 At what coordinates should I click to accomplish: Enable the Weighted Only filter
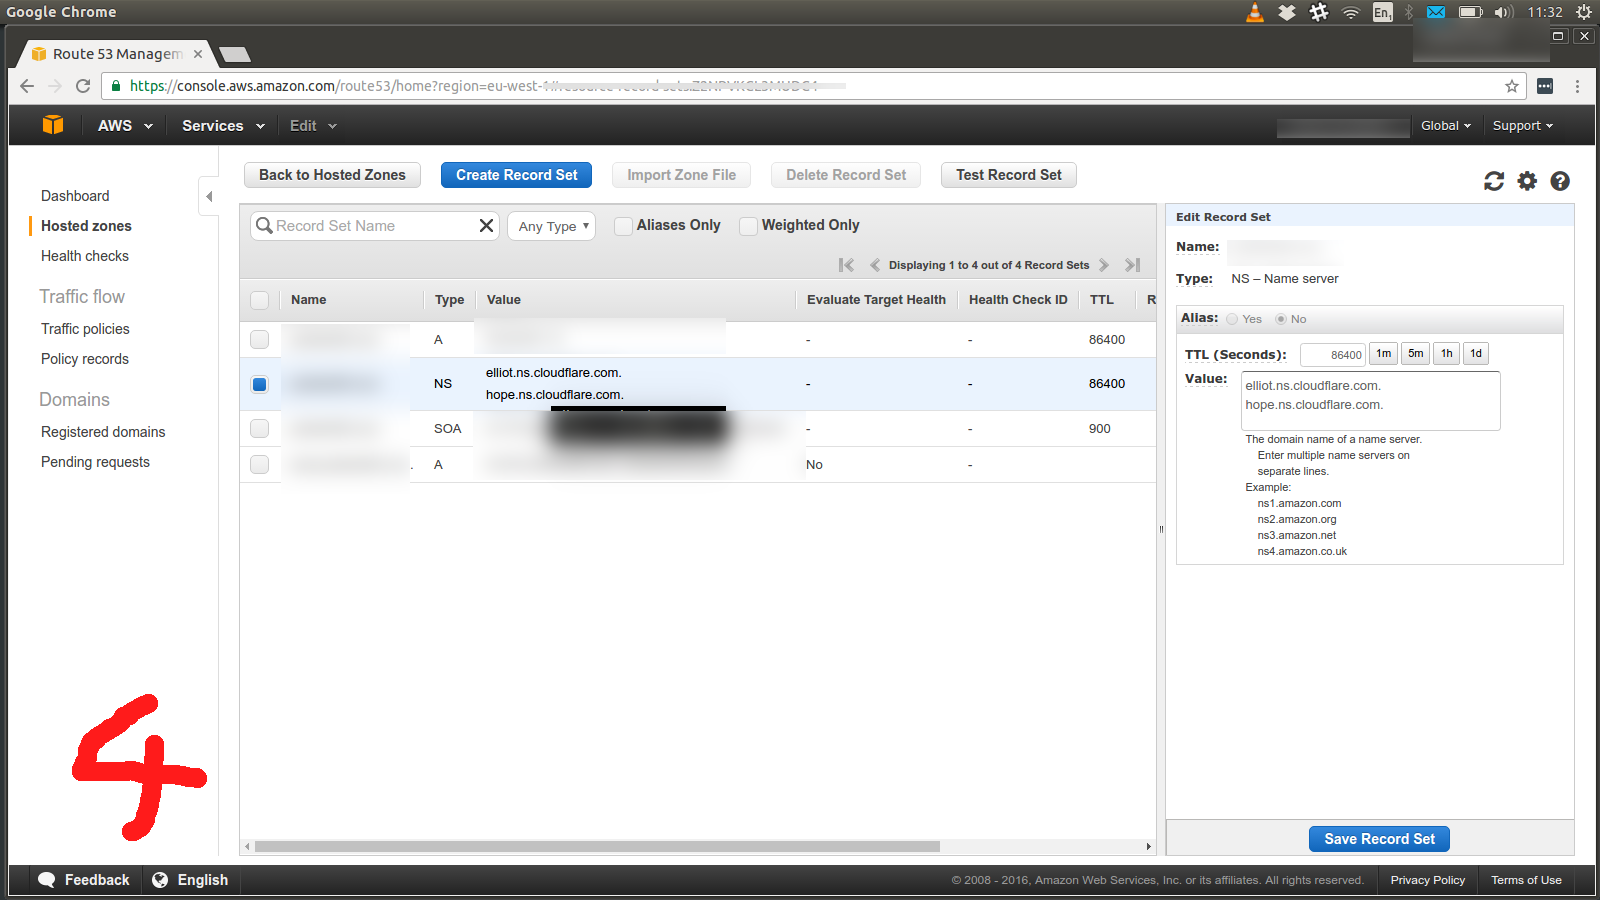[748, 226]
